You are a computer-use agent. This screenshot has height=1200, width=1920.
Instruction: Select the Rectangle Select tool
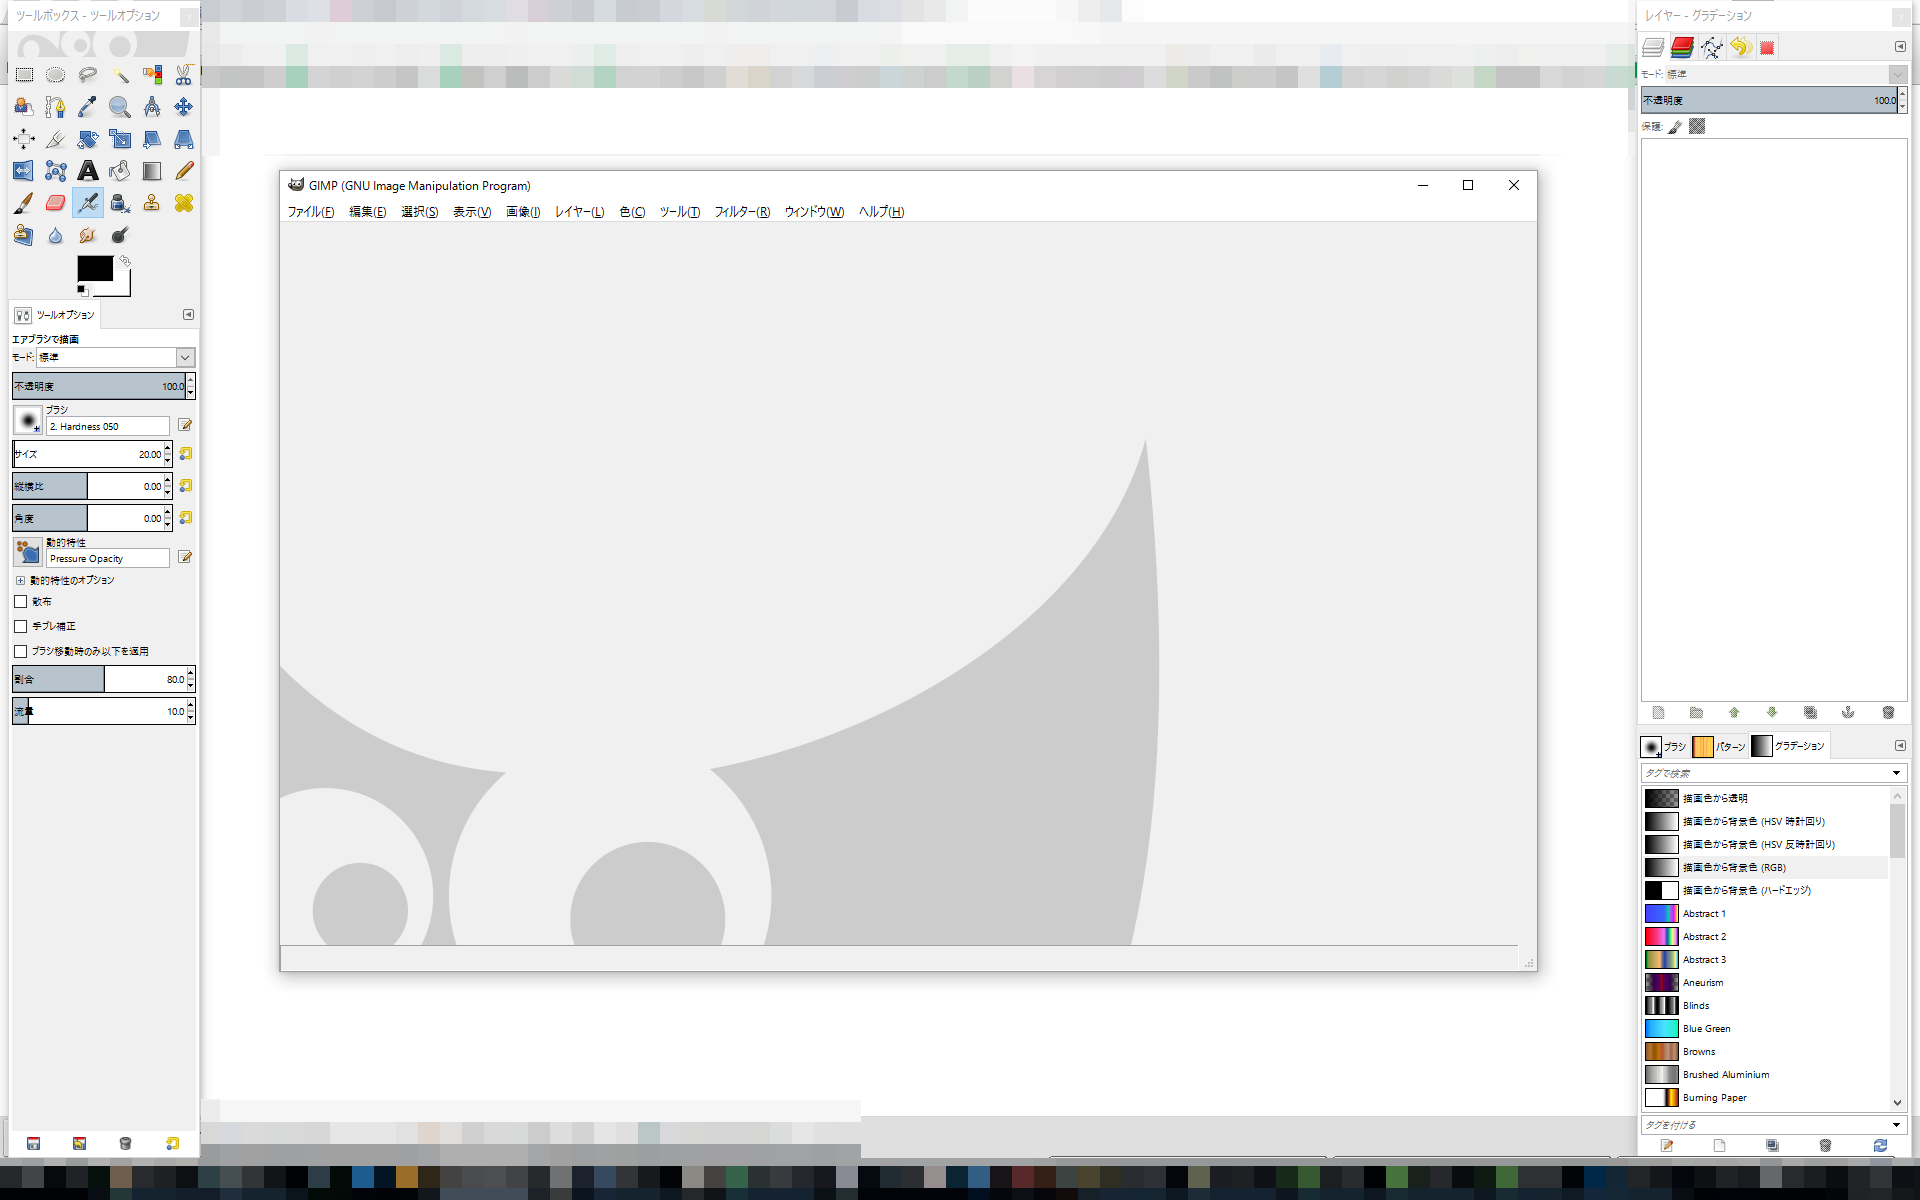pyautogui.click(x=24, y=75)
